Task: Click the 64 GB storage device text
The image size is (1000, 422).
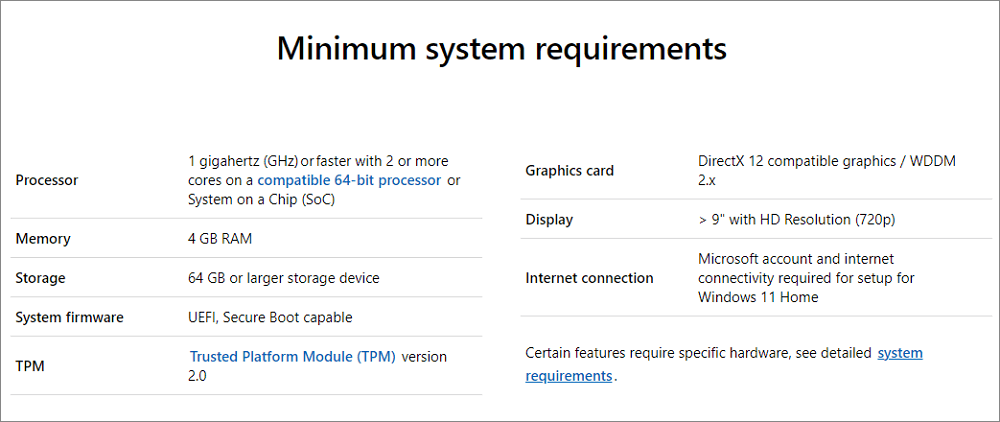Action: [x=283, y=278]
